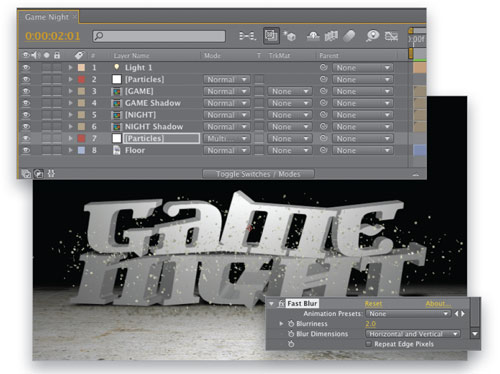Image resolution: width=500 pixels, height=374 pixels.
Task: Hide the Floor layer
Action: point(26,150)
